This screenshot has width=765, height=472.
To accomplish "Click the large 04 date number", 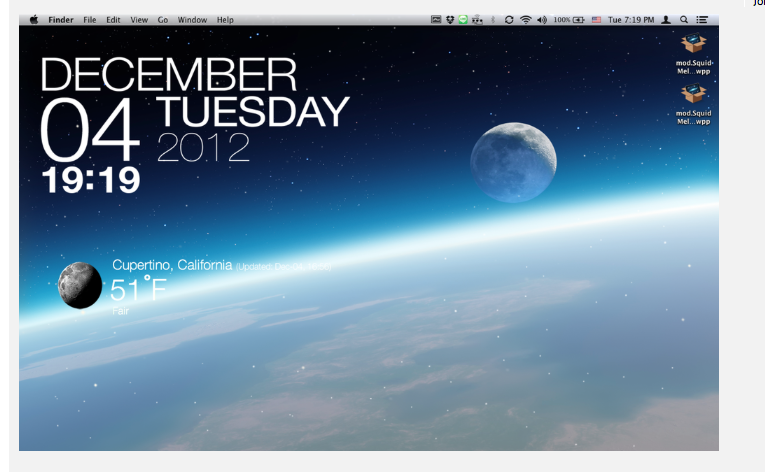I will coord(89,130).
